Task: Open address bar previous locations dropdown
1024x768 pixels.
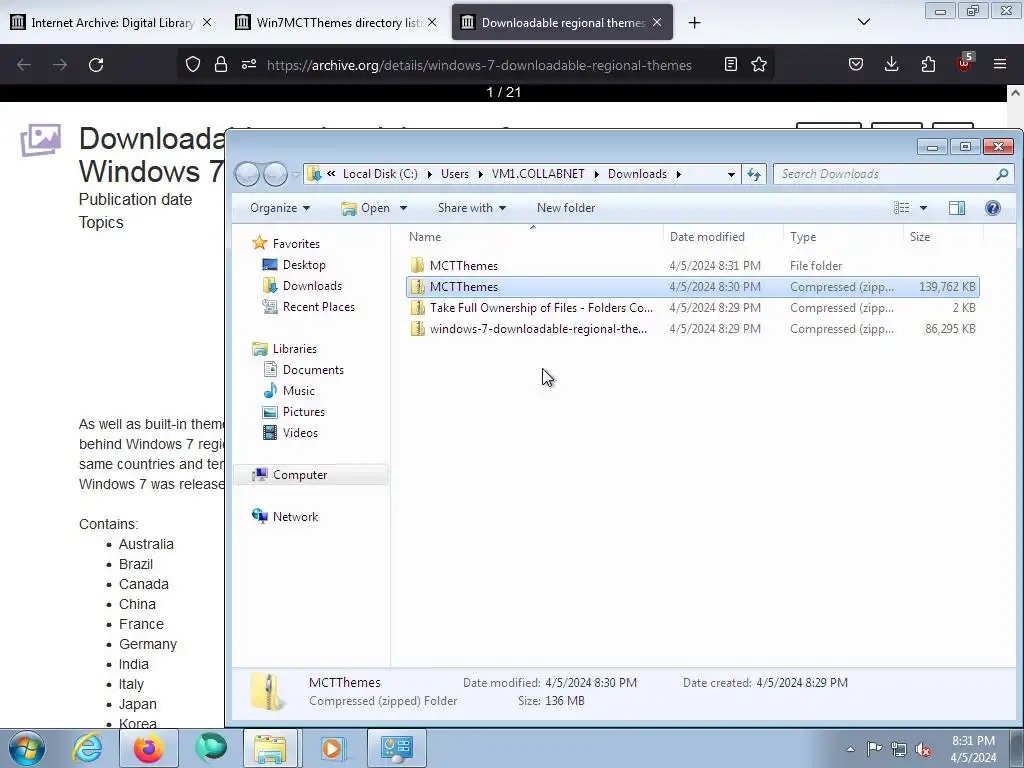Action: tap(731, 174)
